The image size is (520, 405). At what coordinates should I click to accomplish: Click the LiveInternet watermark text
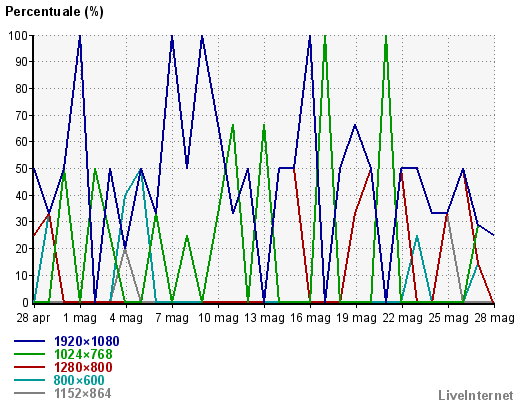tap(476, 395)
